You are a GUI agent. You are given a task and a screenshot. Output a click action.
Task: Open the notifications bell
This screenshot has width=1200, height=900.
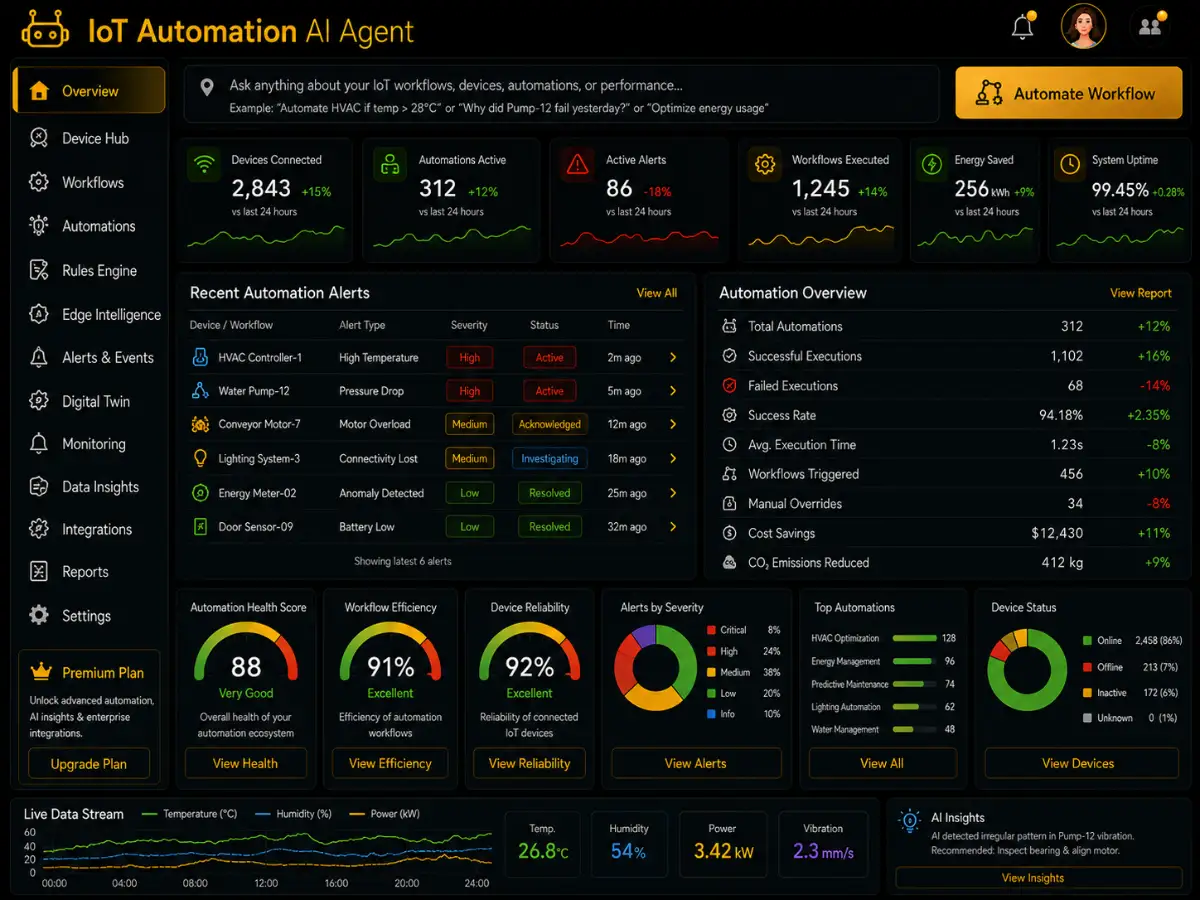pyautogui.click(x=1022, y=28)
